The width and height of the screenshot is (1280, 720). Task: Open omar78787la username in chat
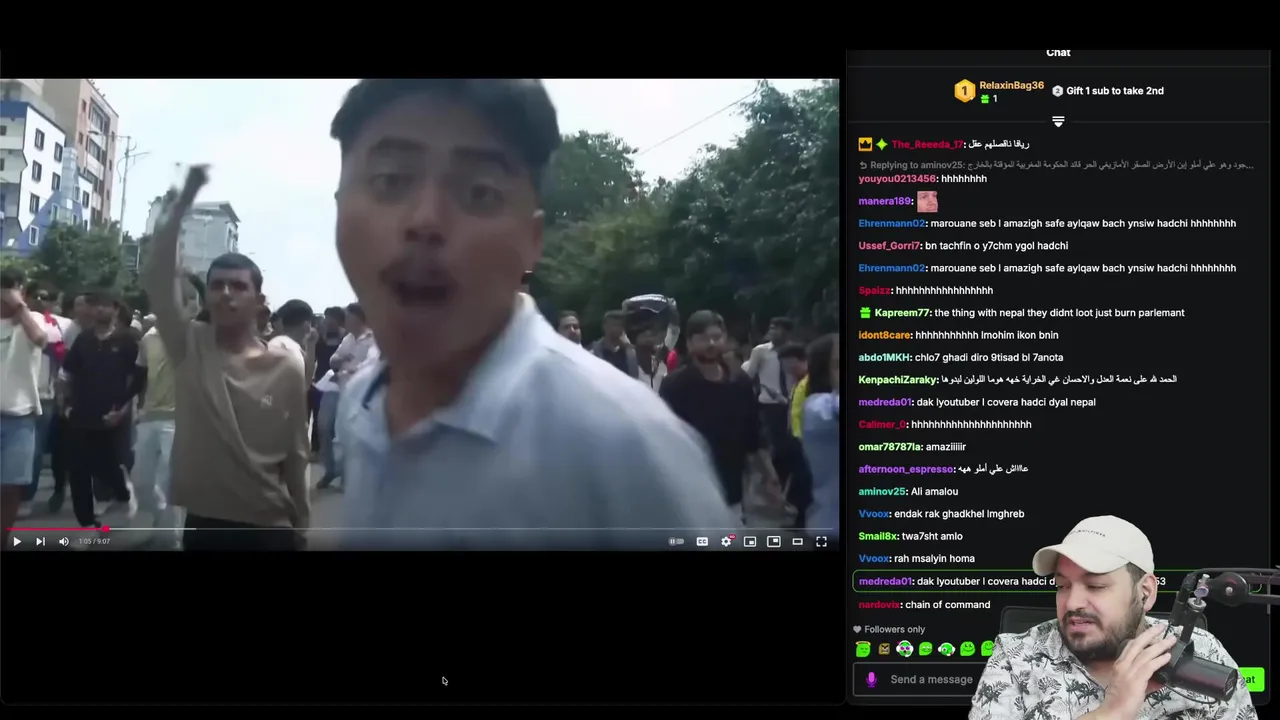point(889,447)
